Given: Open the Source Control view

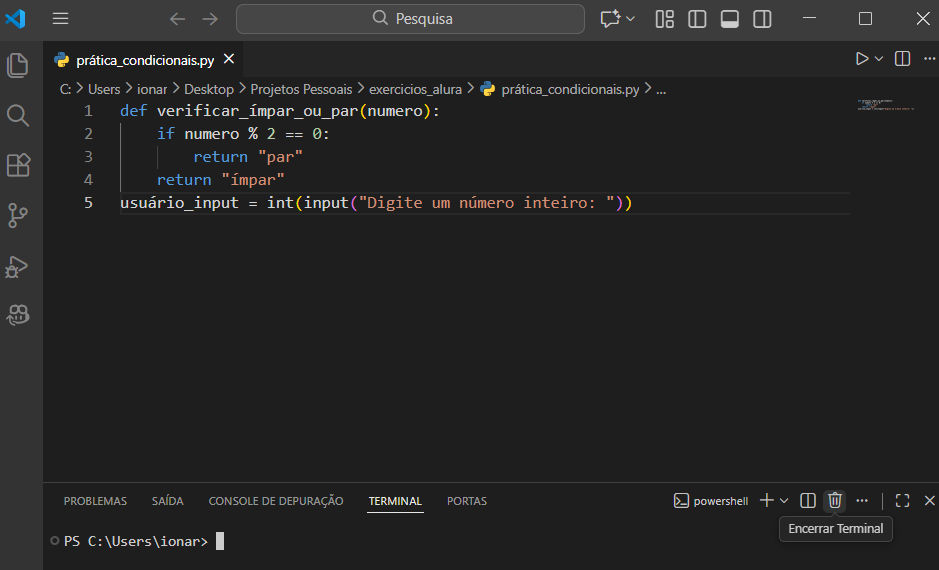Looking at the screenshot, I should coord(18,215).
